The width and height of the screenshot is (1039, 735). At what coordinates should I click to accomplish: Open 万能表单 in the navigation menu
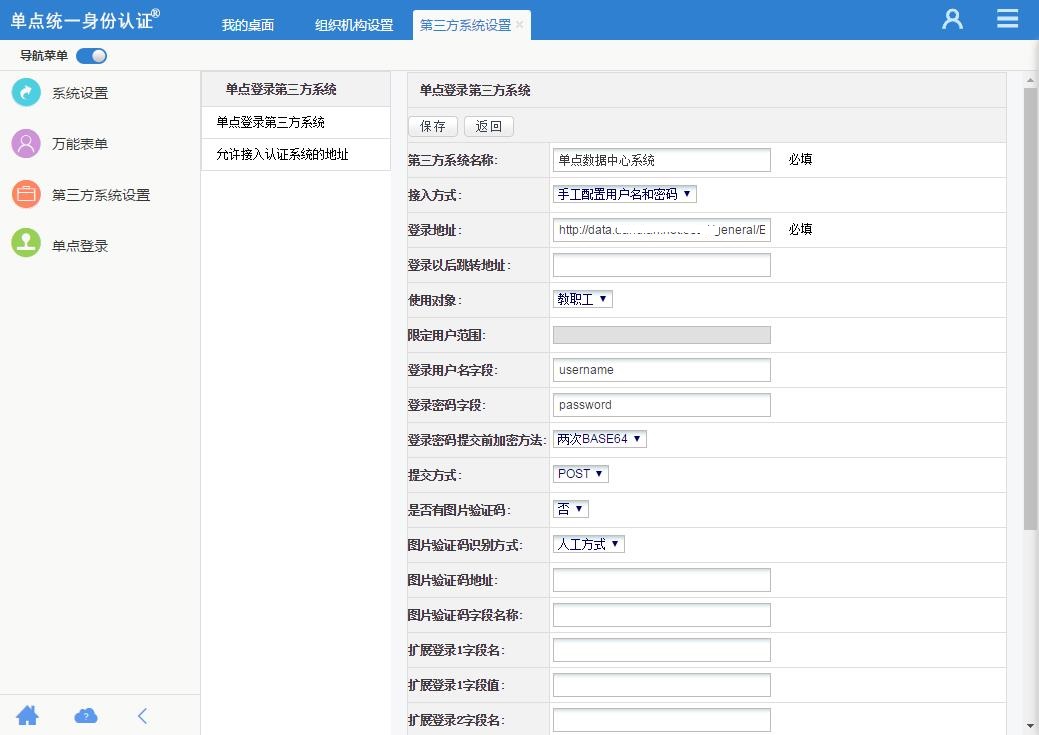click(x=80, y=144)
